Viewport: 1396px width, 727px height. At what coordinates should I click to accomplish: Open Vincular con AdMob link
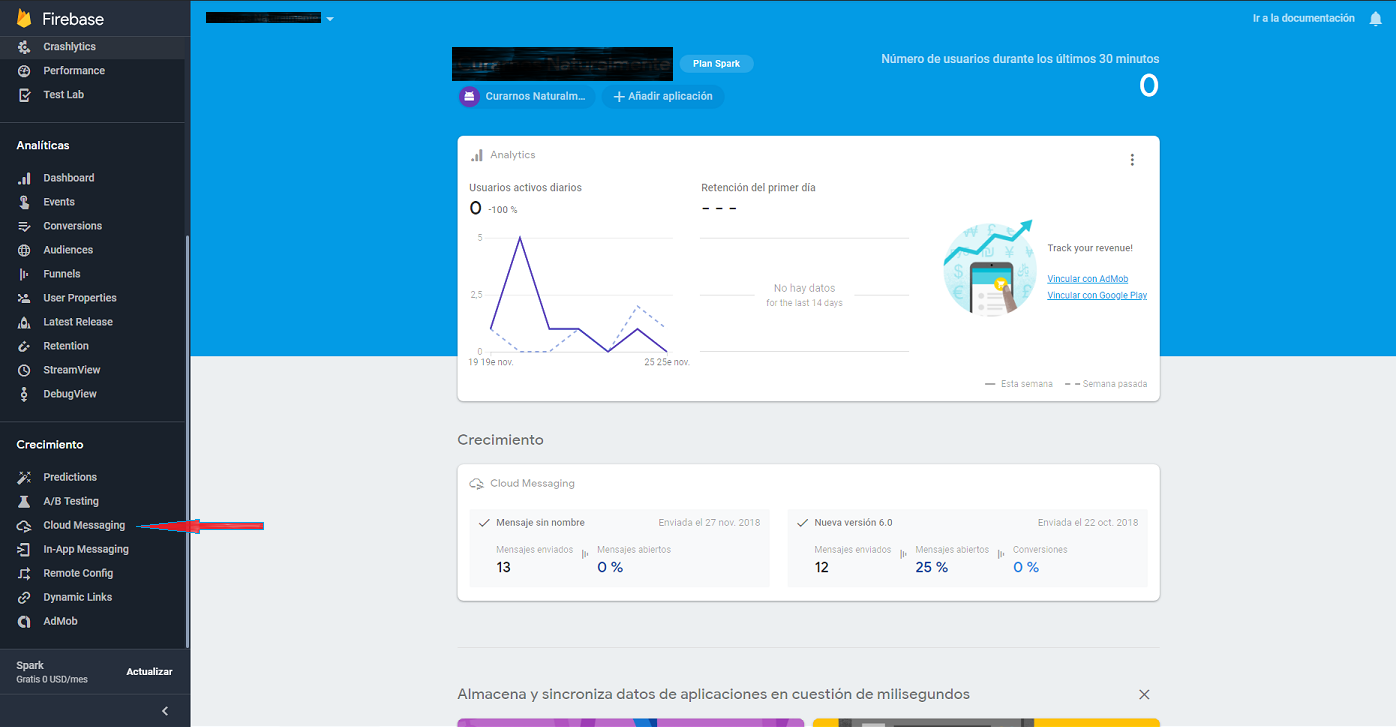click(x=1087, y=279)
